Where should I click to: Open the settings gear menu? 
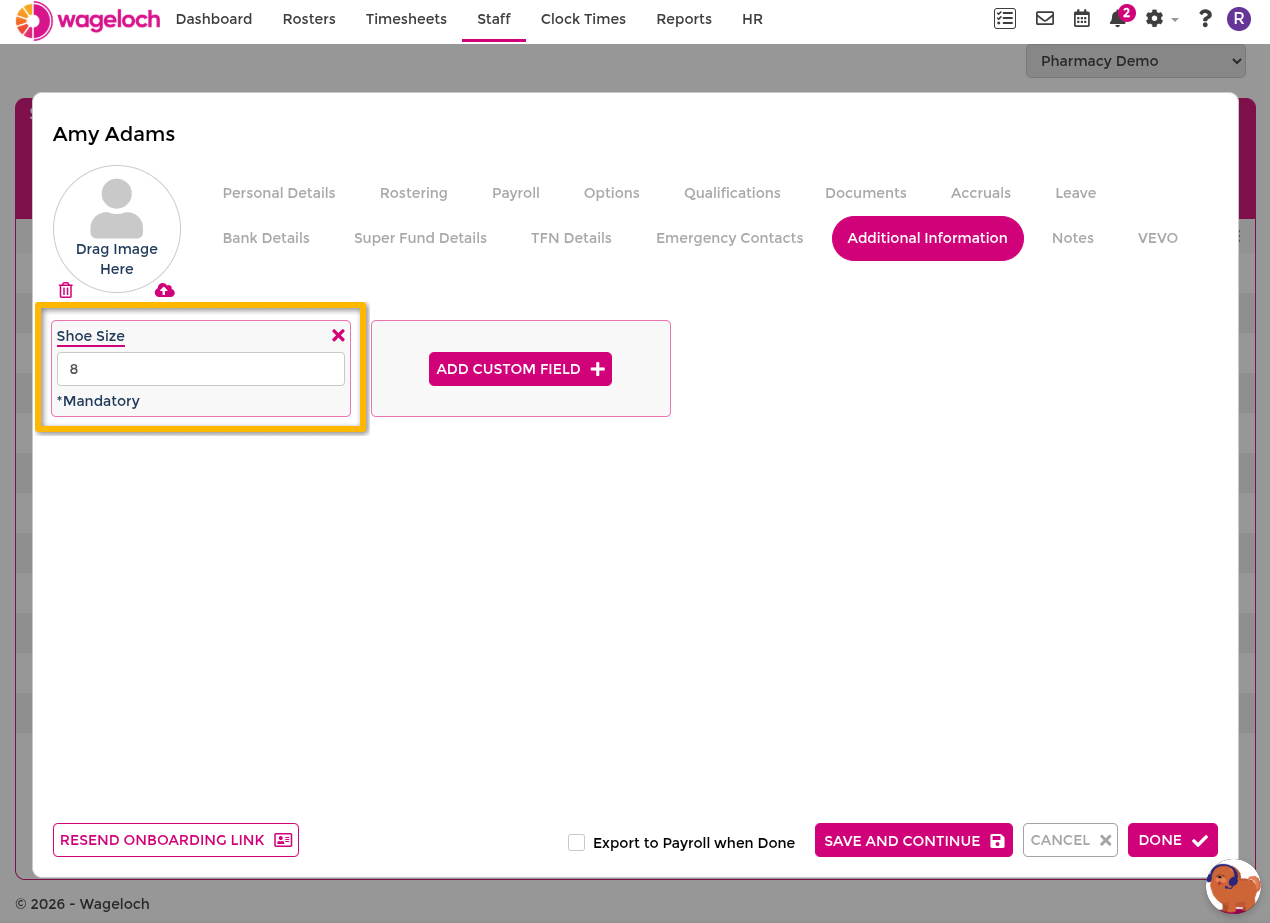tap(1161, 18)
